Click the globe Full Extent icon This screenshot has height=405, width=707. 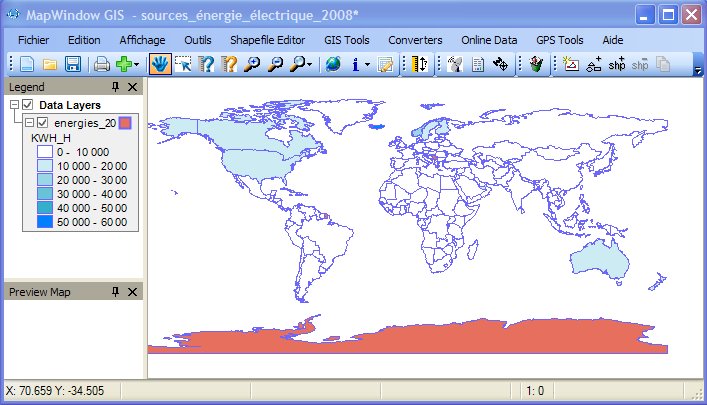[333, 65]
